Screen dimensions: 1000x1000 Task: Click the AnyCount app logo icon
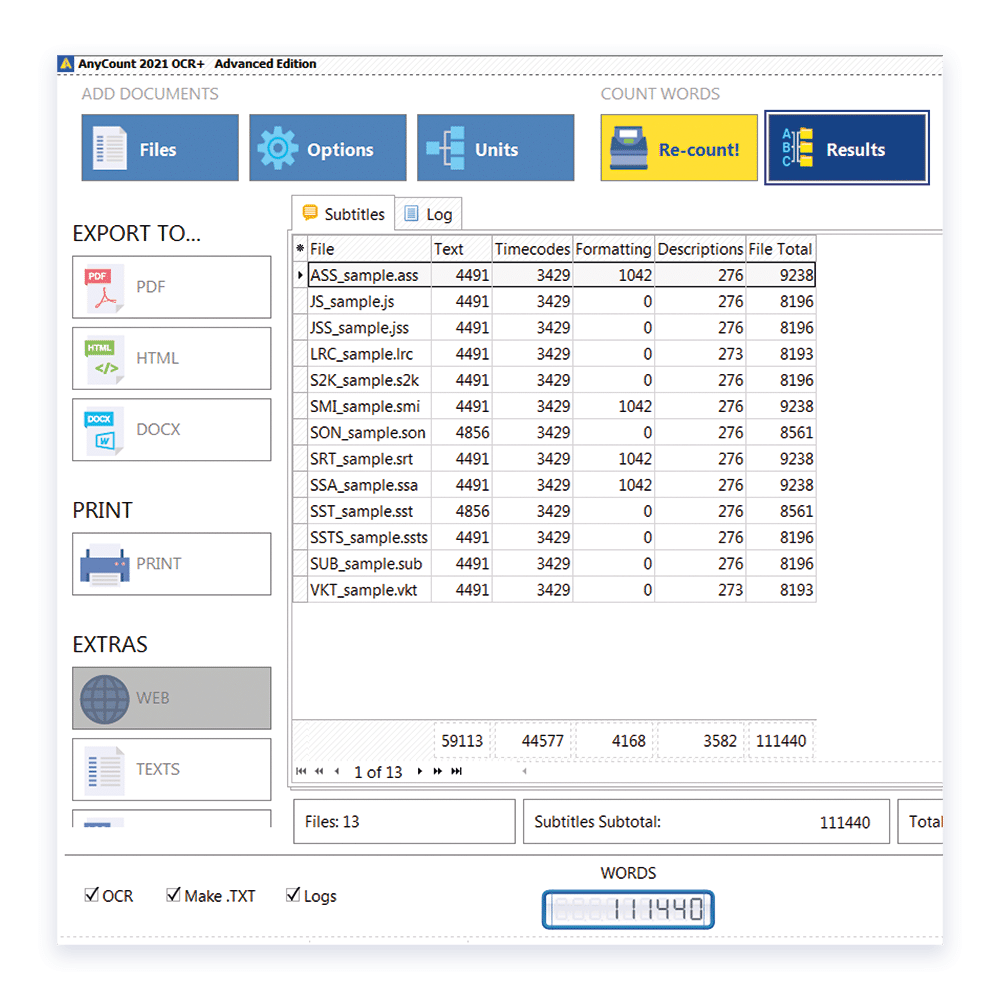[66, 64]
